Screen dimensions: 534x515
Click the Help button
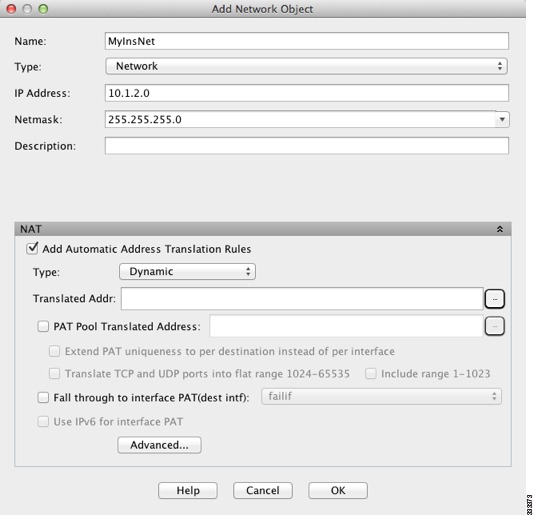click(x=188, y=490)
